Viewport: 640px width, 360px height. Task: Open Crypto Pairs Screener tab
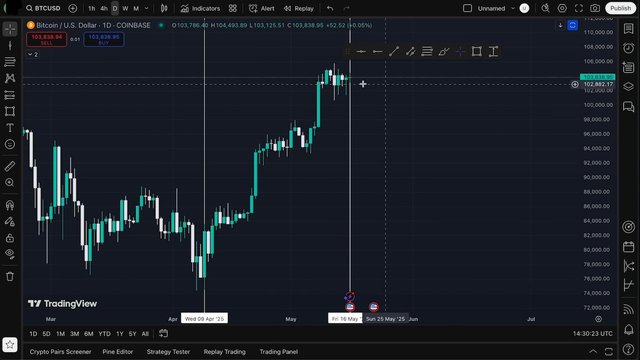(x=60, y=352)
